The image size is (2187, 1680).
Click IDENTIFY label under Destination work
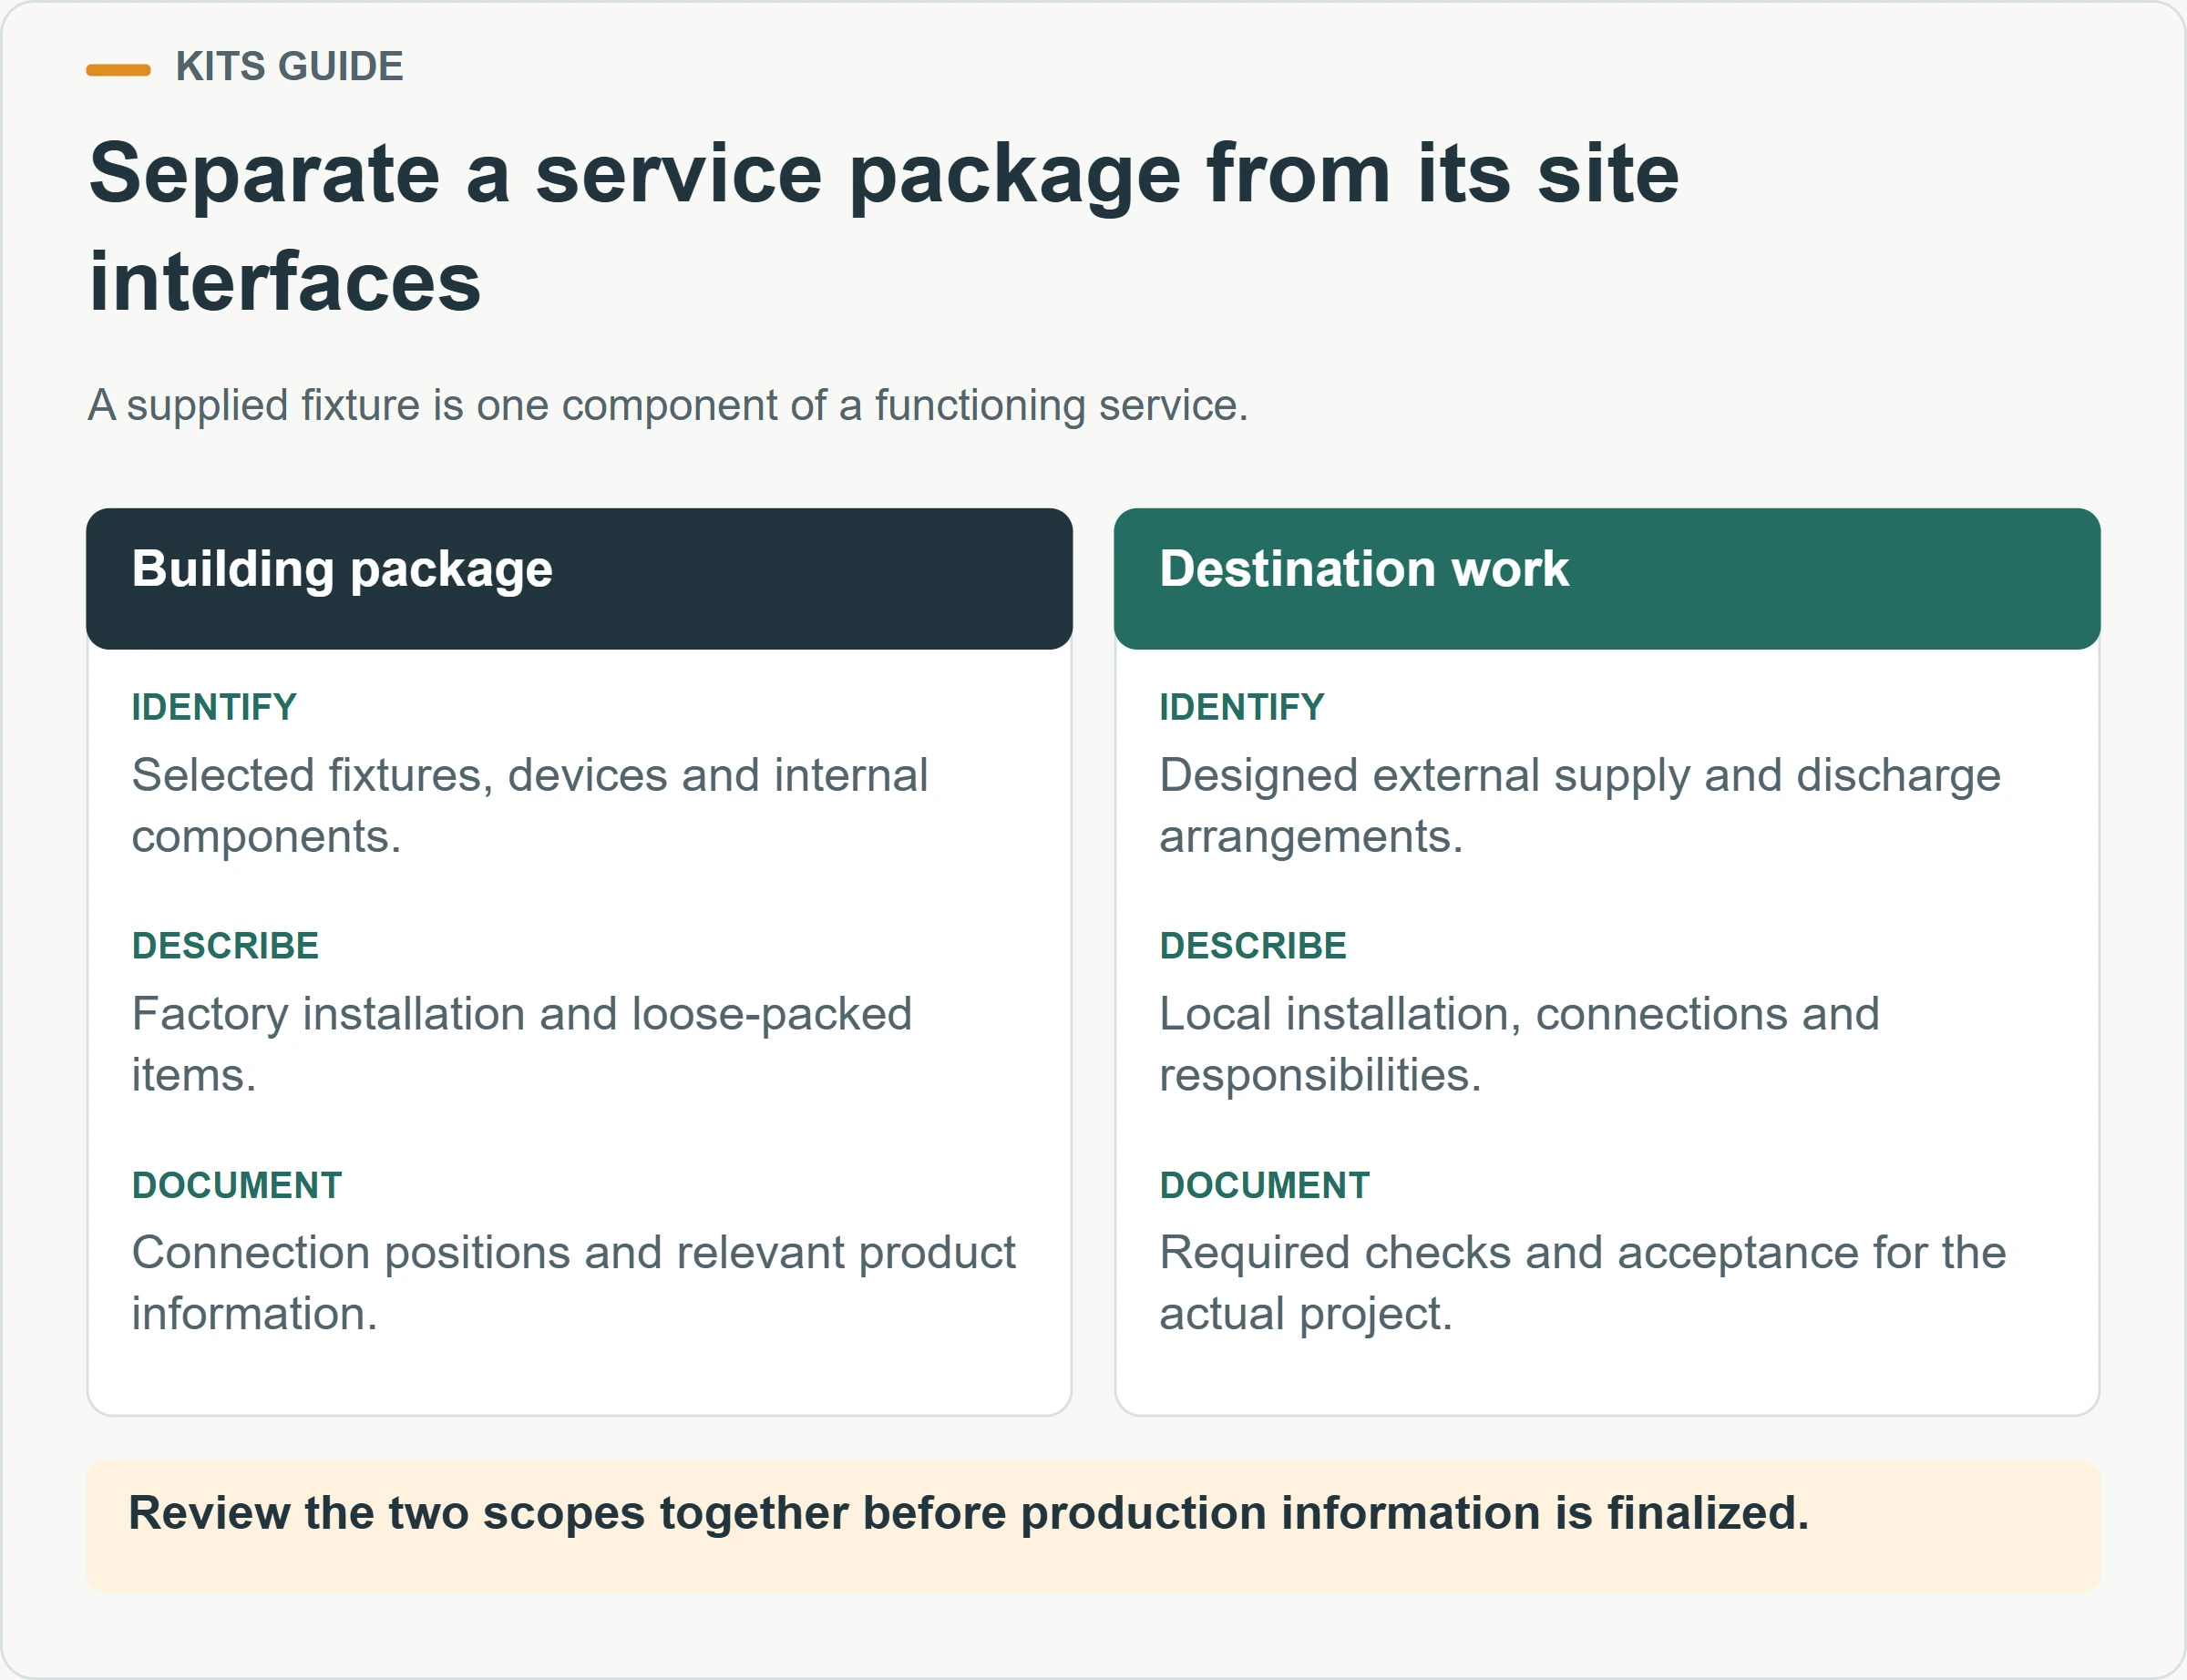(x=1242, y=707)
